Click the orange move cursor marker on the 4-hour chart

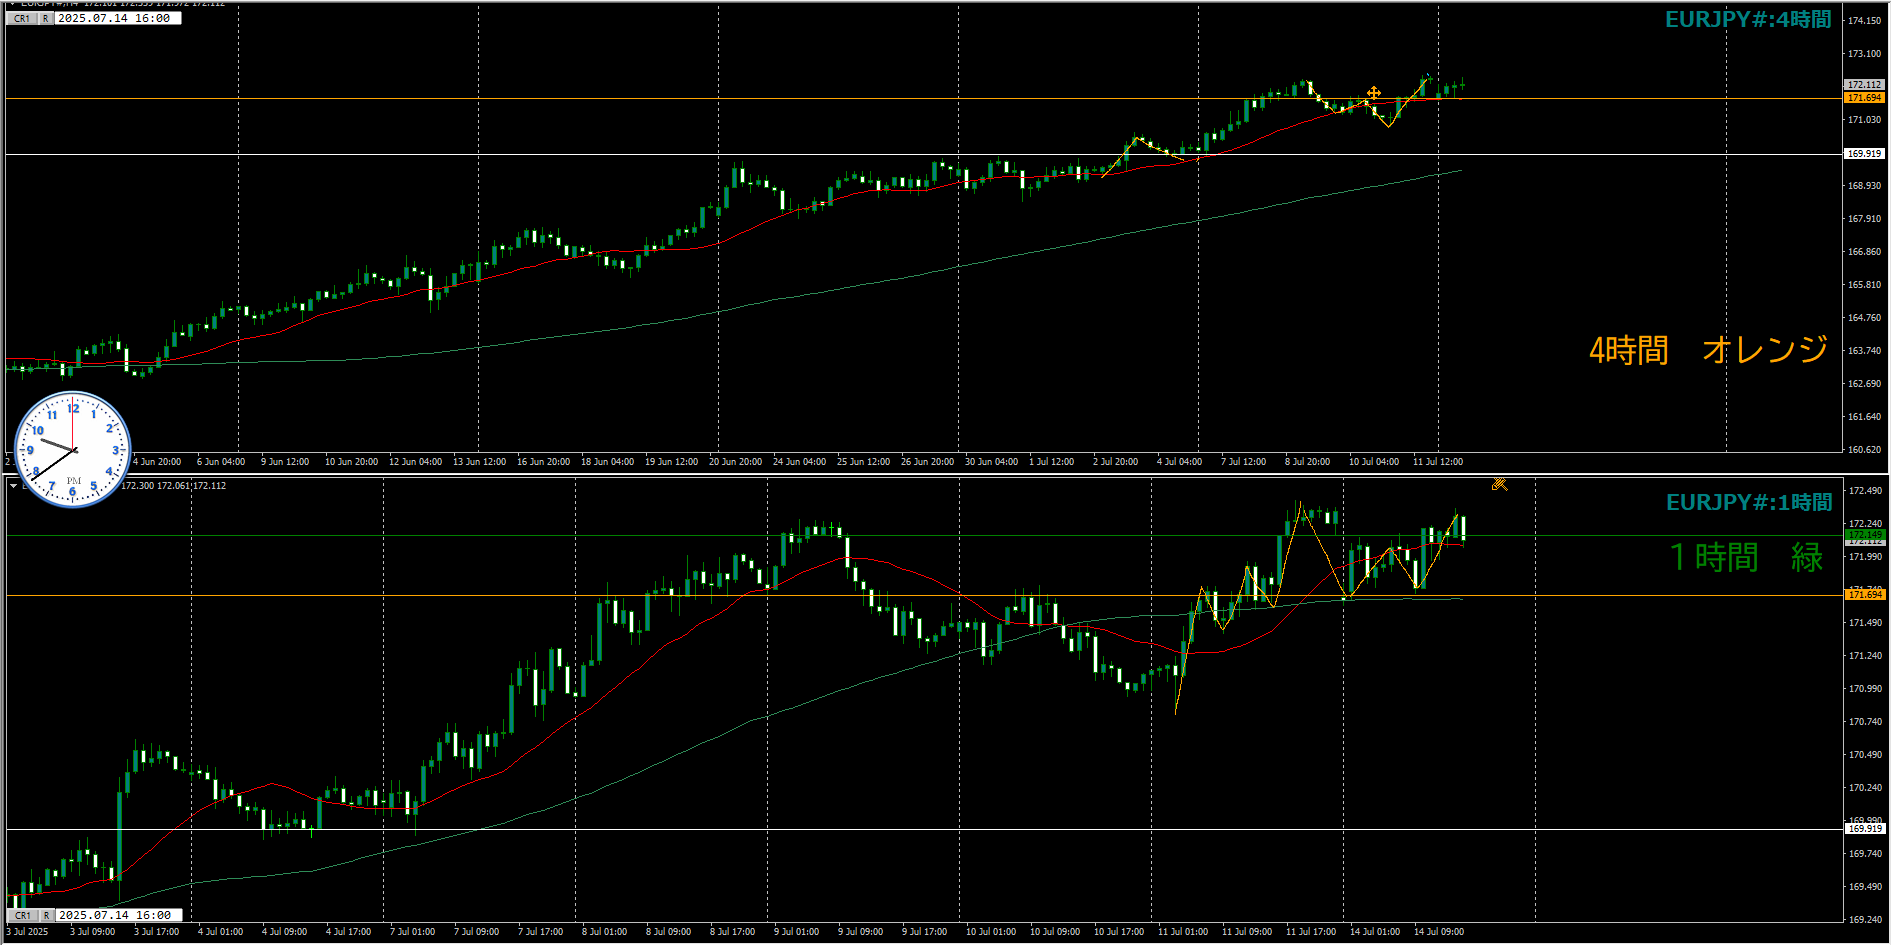1374,93
